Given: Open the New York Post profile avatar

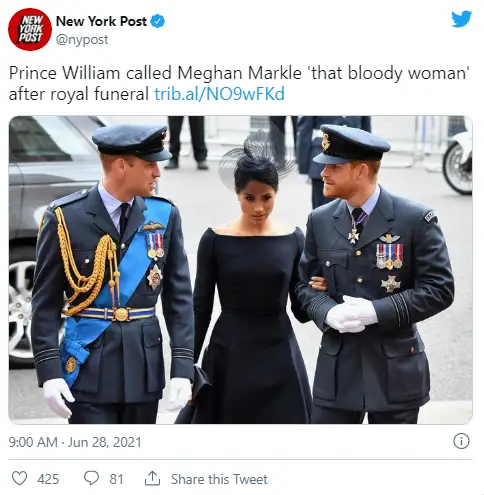Looking at the screenshot, I should pyautogui.click(x=30, y=29).
